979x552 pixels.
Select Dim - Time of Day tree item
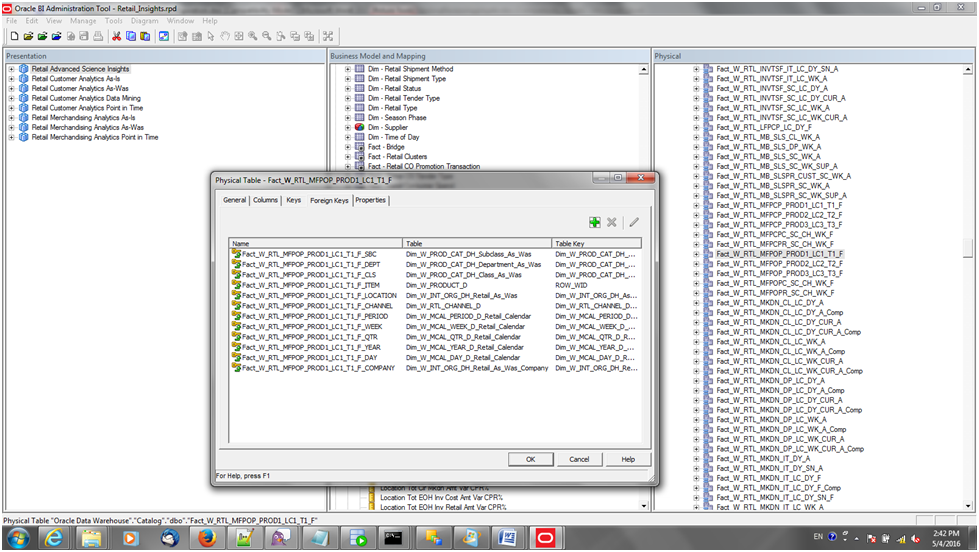click(x=393, y=137)
